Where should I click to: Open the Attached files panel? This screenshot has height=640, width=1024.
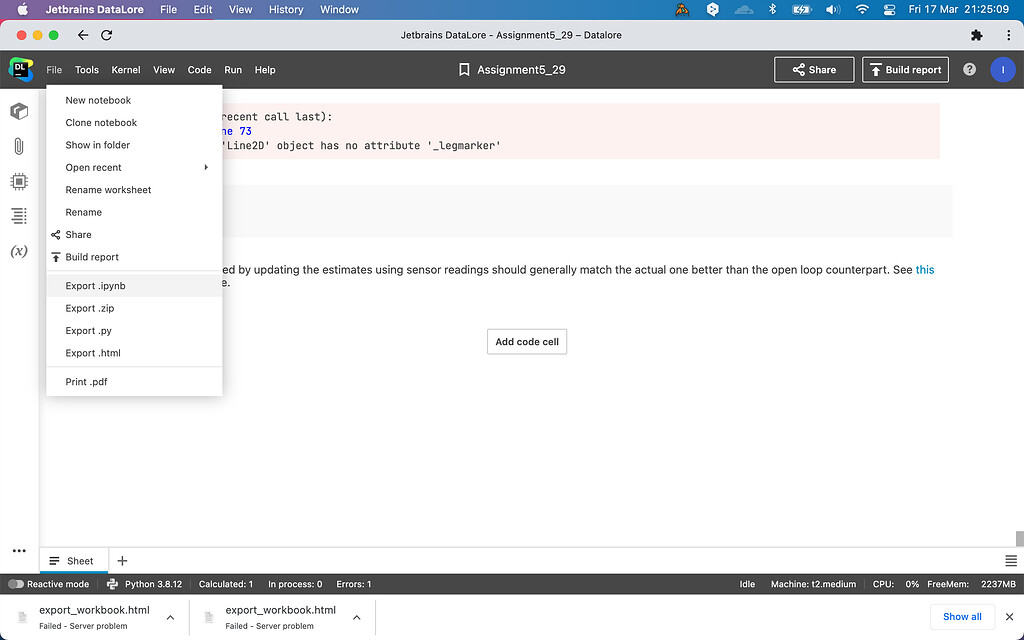pyautogui.click(x=19, y=147)
